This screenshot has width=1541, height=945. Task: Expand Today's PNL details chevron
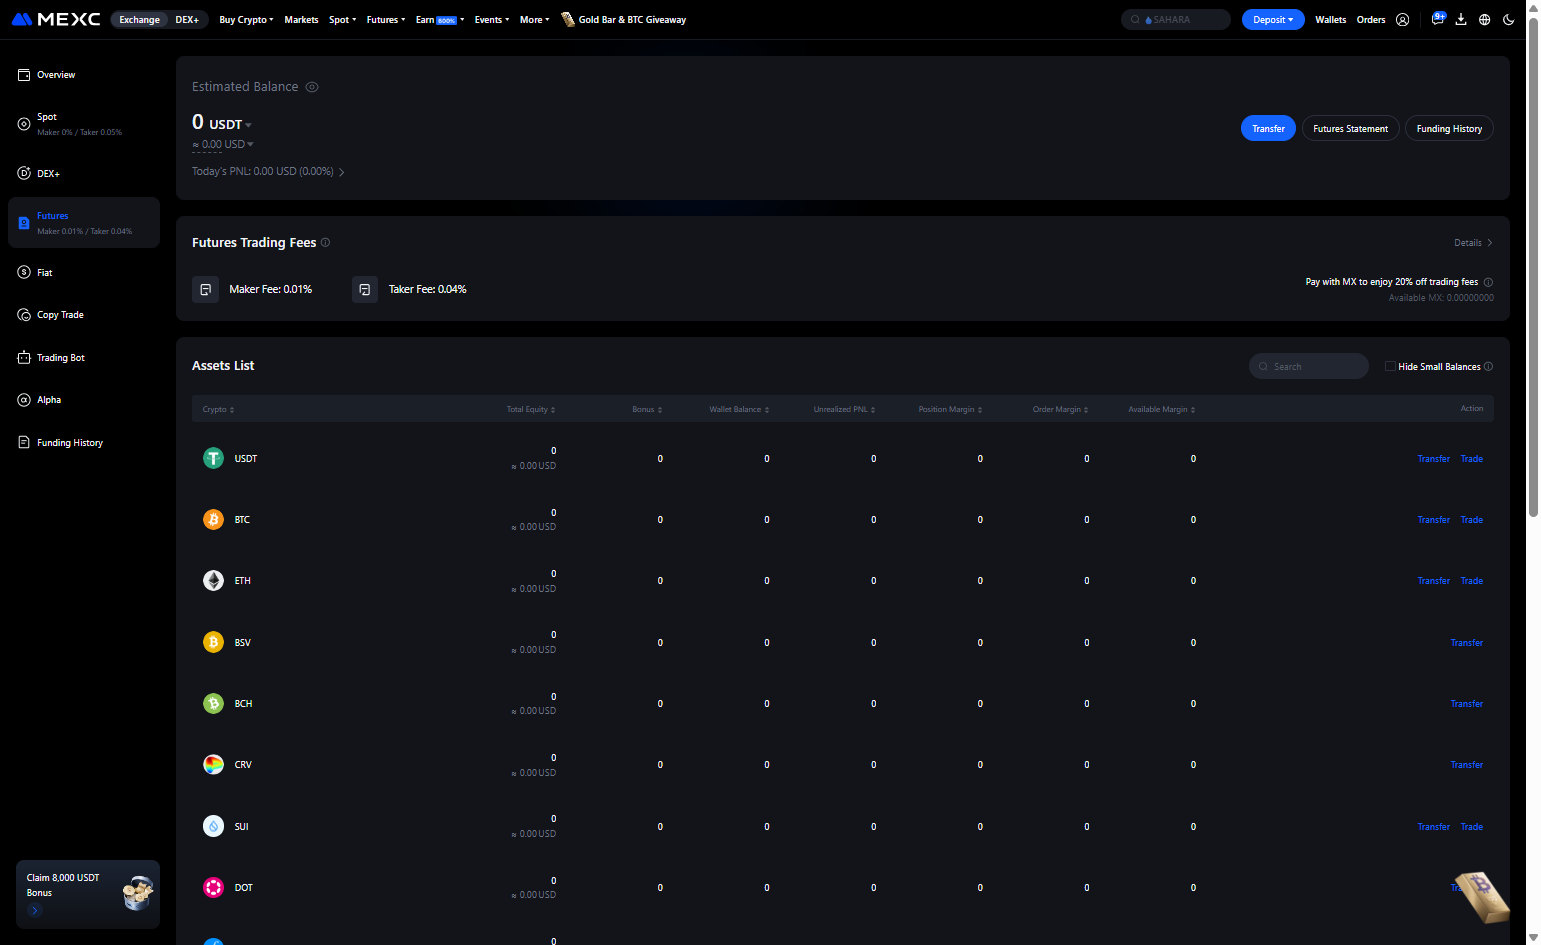342,172
